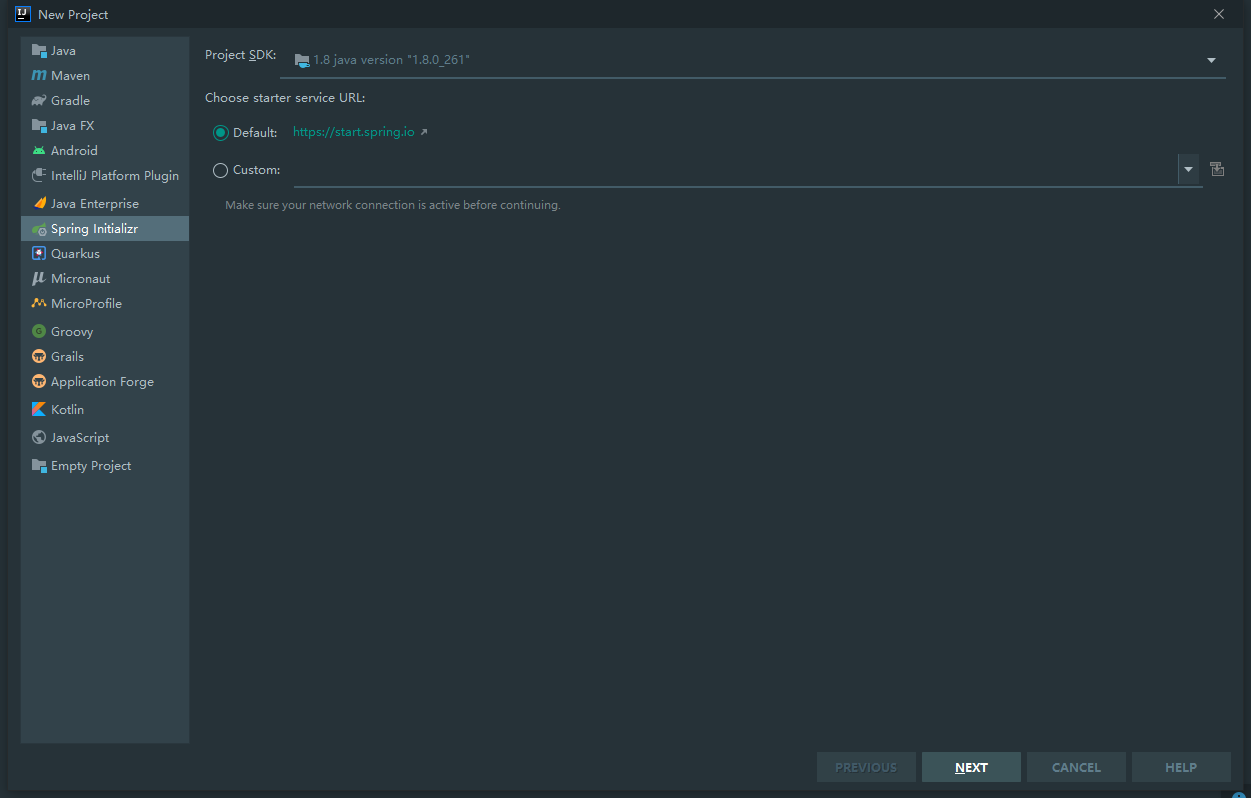Click the IntelliJ IDEA logo in title bar

coord(23,14)
